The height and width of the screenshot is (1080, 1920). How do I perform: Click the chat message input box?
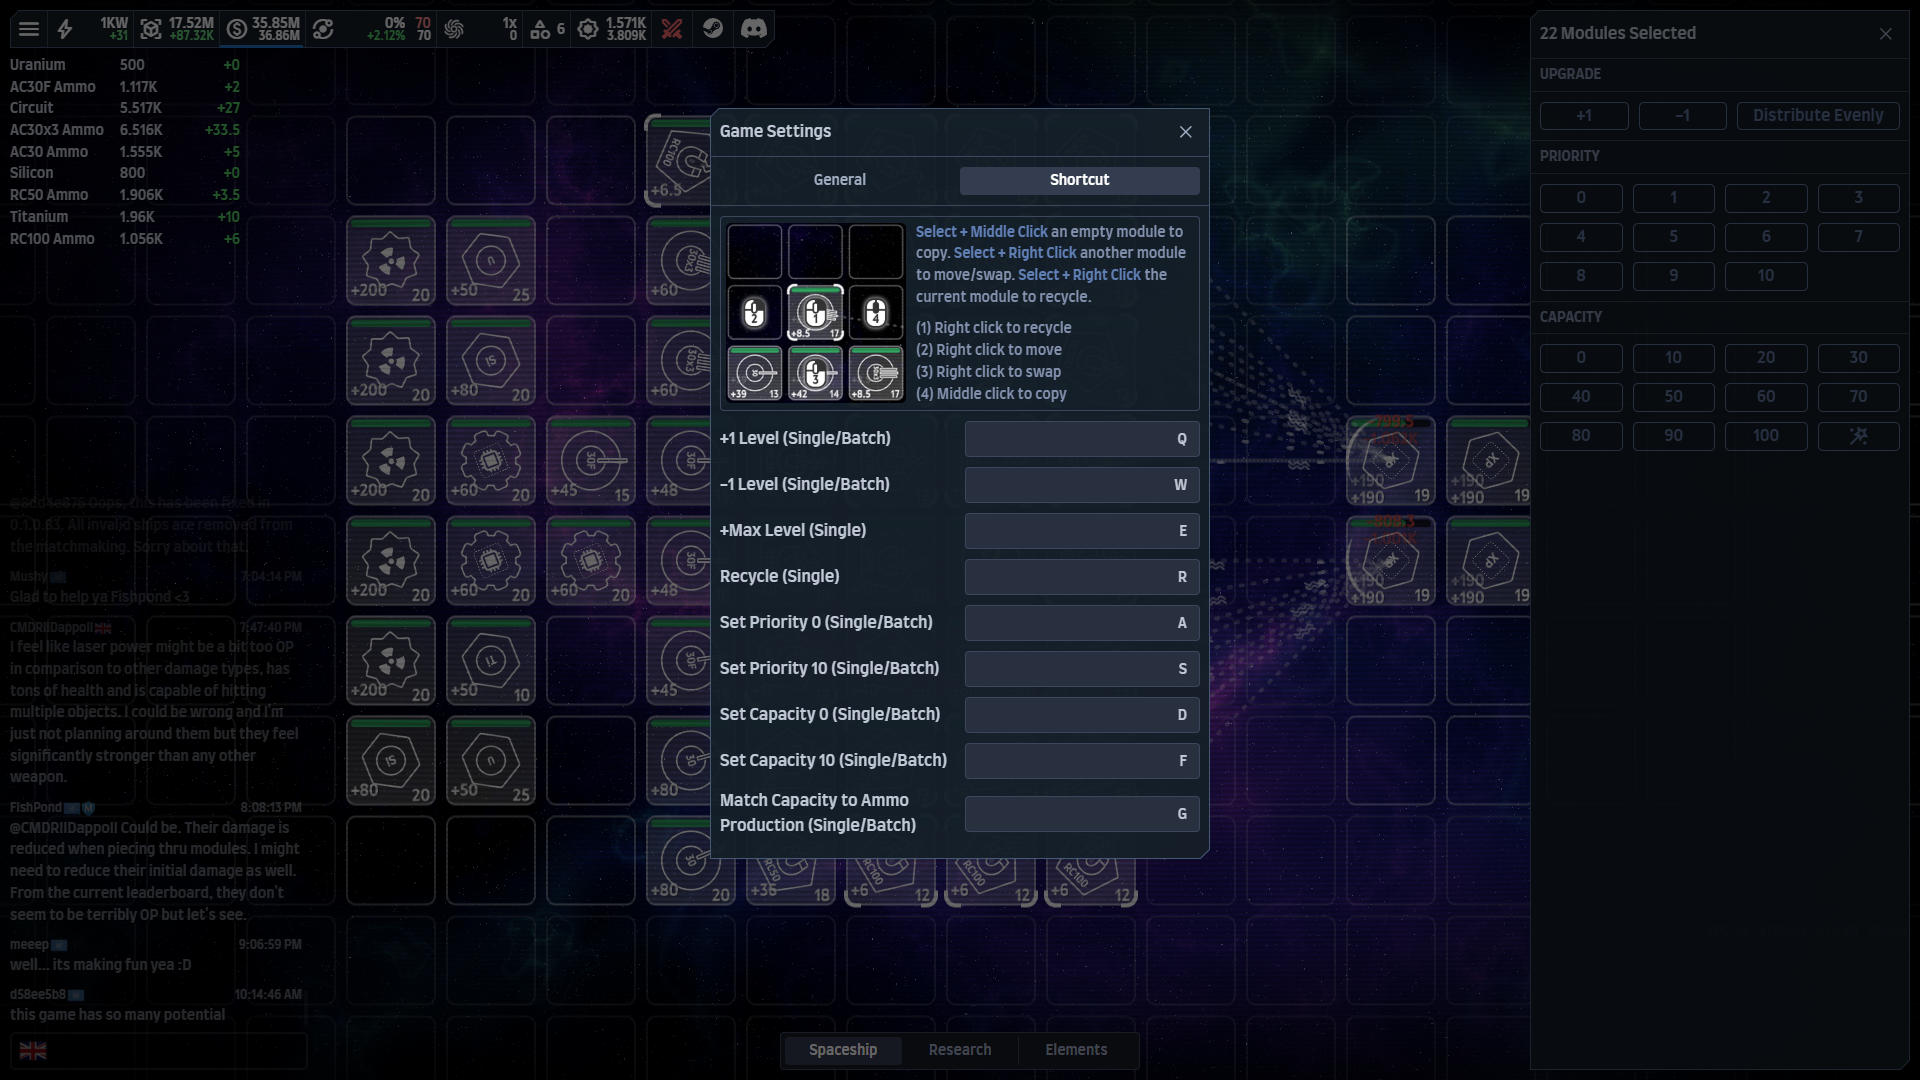(158, 1050)
